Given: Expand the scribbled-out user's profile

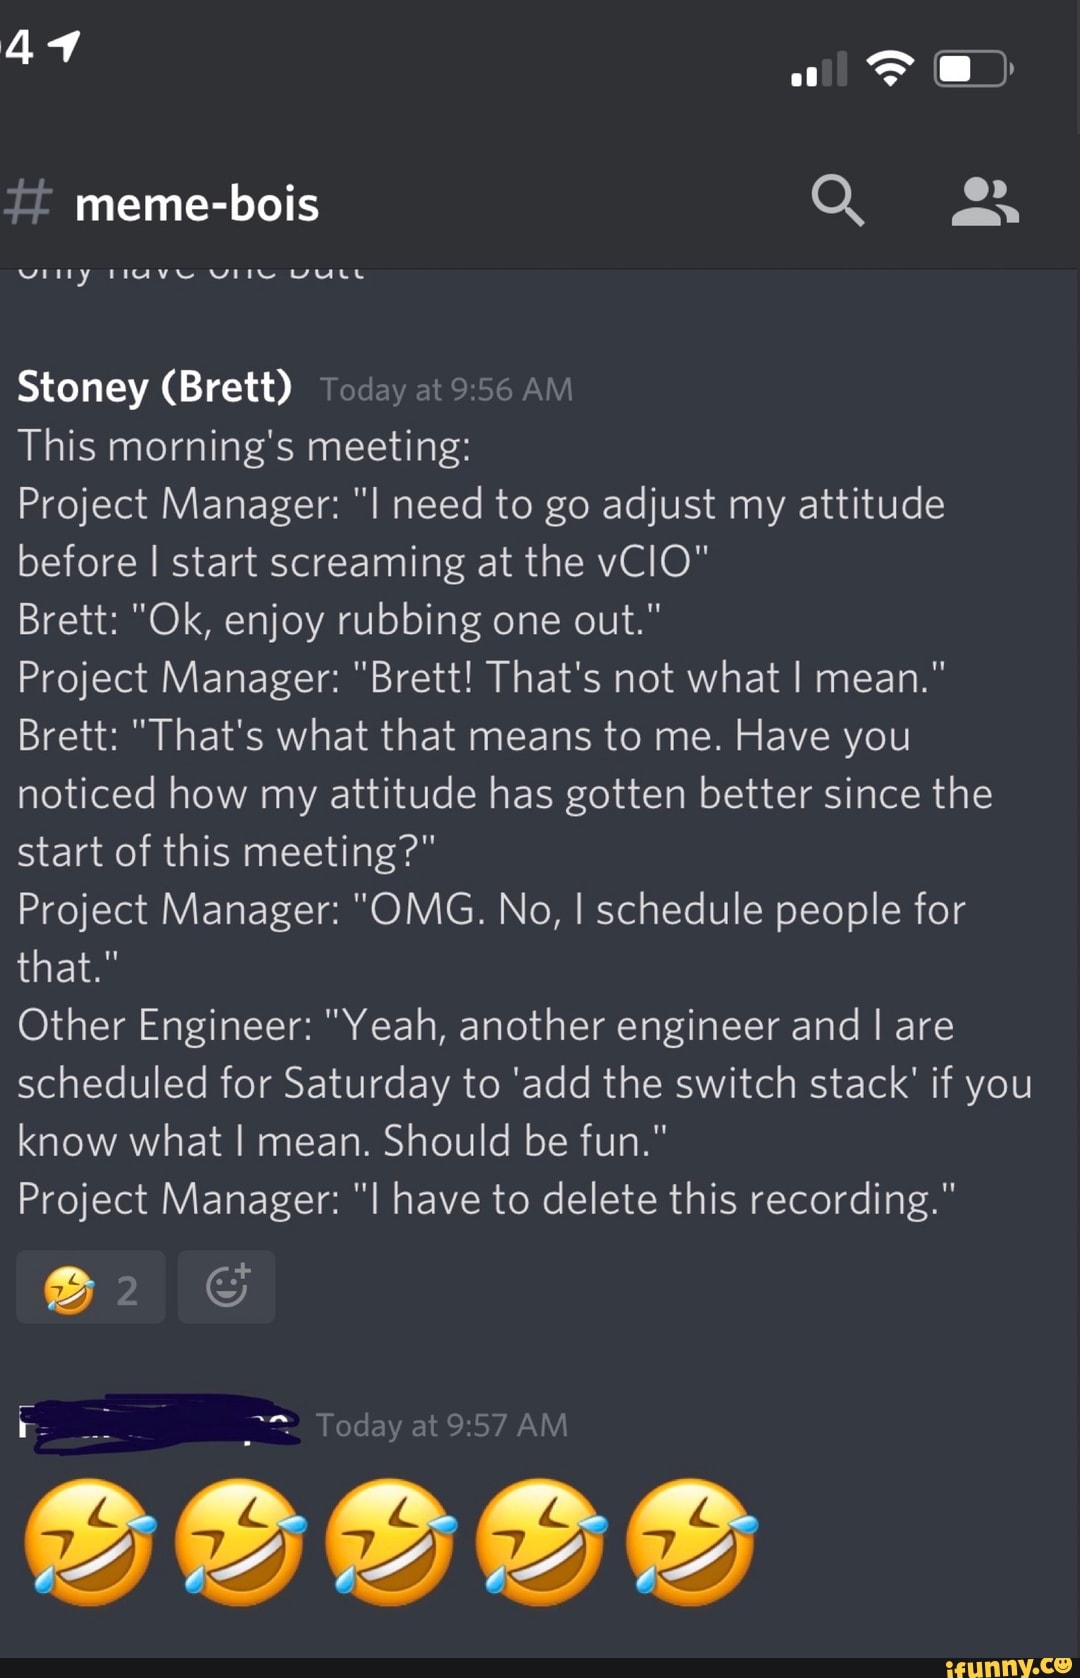Looking at the screenshot, I should pos(160,1415).
